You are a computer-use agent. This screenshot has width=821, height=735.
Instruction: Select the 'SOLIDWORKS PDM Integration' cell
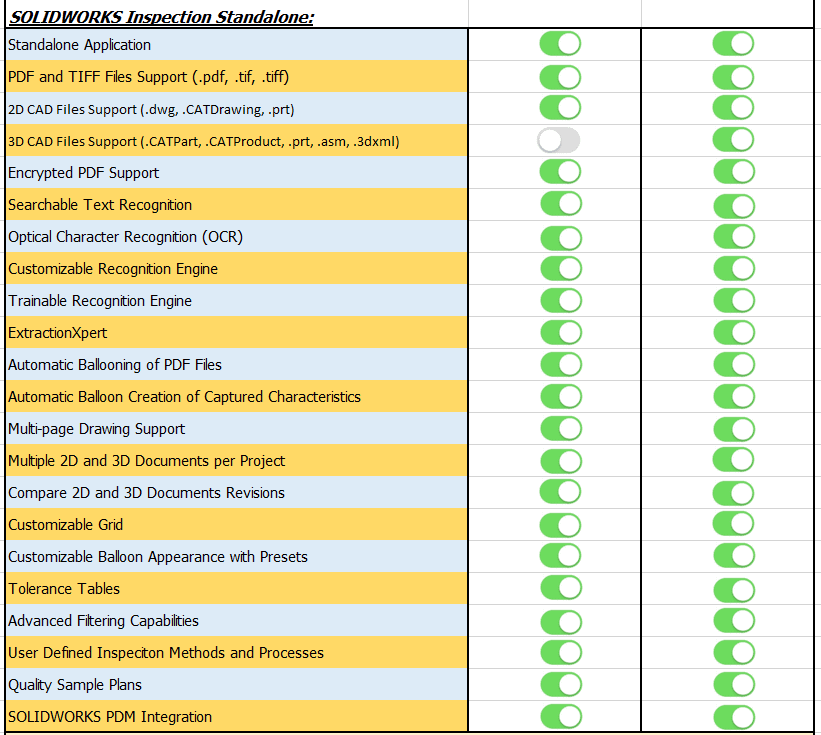236,716
